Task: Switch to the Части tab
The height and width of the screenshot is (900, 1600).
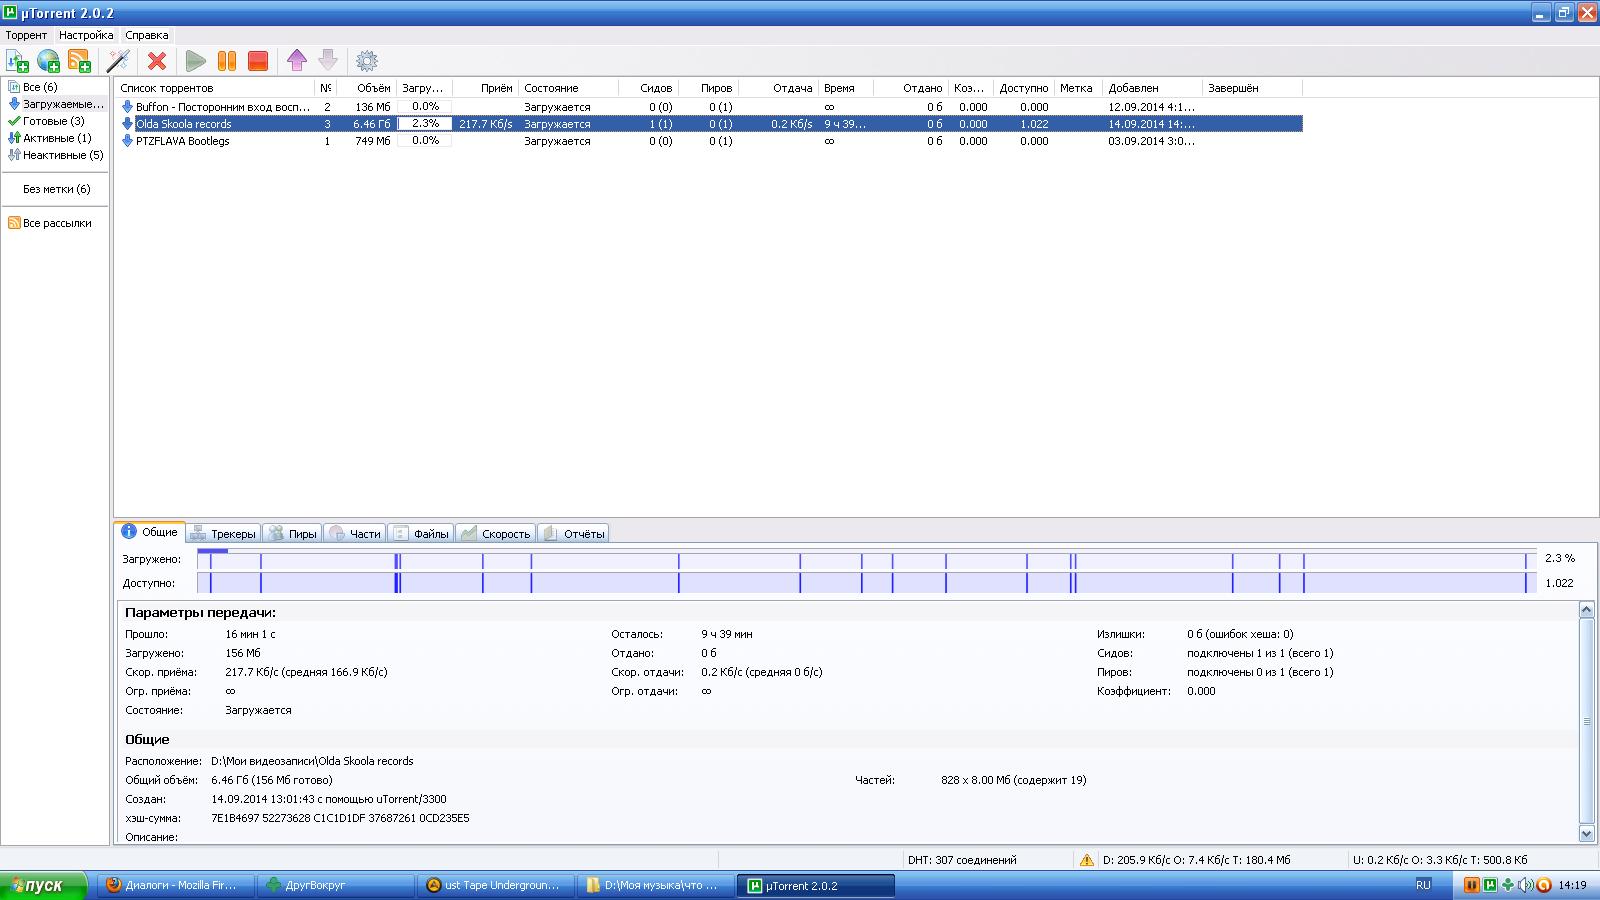Action: tap(355, 534)
